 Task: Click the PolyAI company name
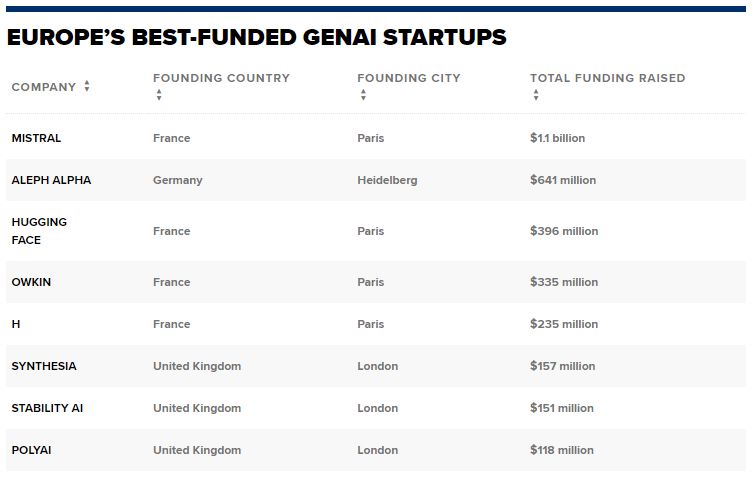31,450
